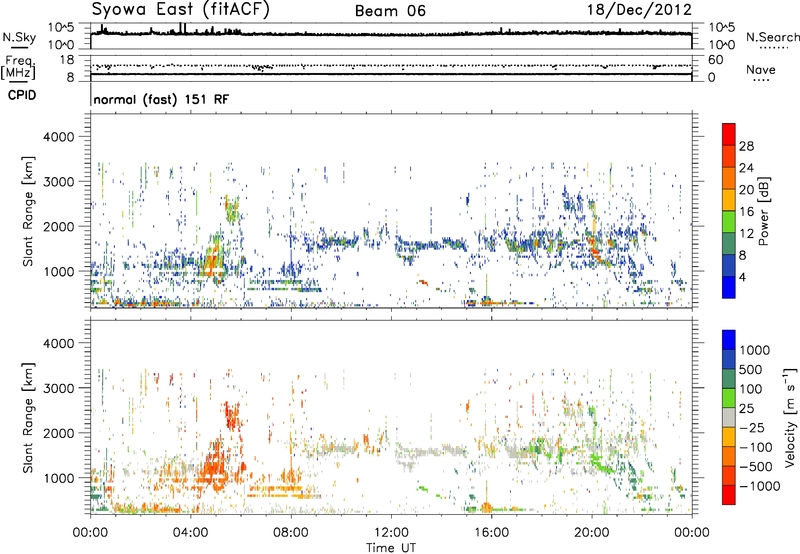Click the '4000' tick in the power panel
Viewport: 800px width, 554px height.
(59, 137)
